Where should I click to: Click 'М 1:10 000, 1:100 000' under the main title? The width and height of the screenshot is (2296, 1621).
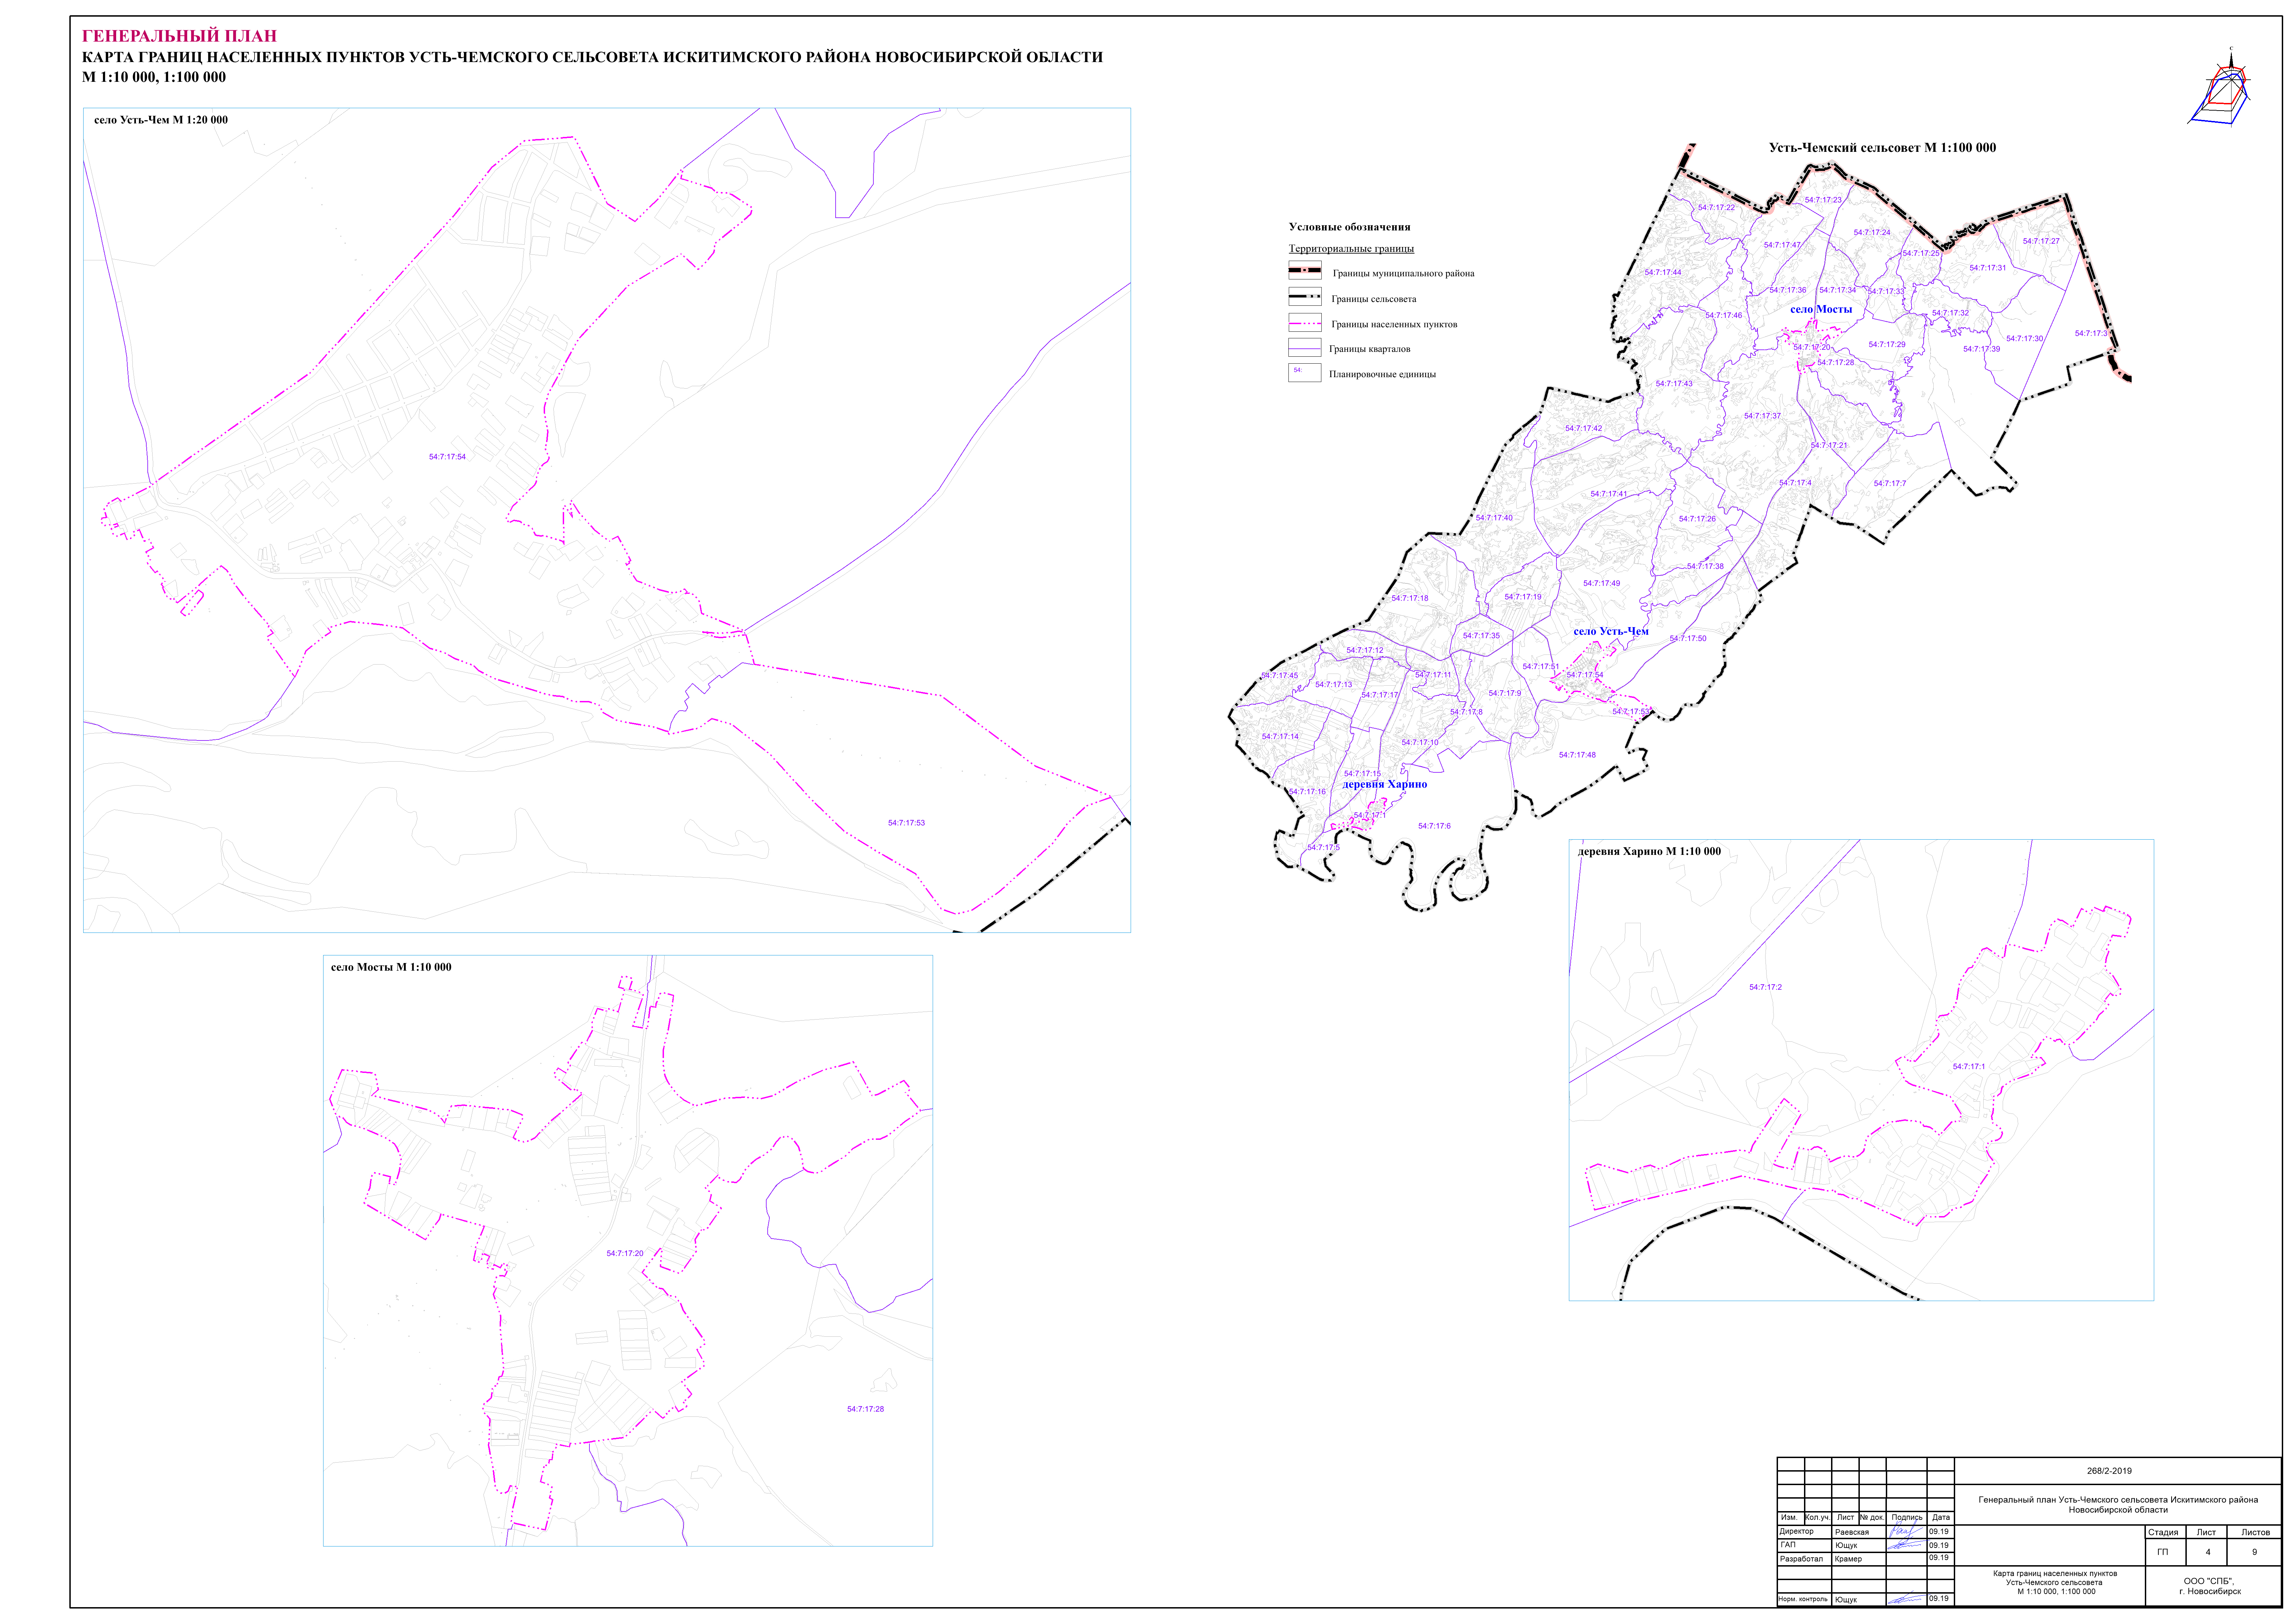click(154, 77)
